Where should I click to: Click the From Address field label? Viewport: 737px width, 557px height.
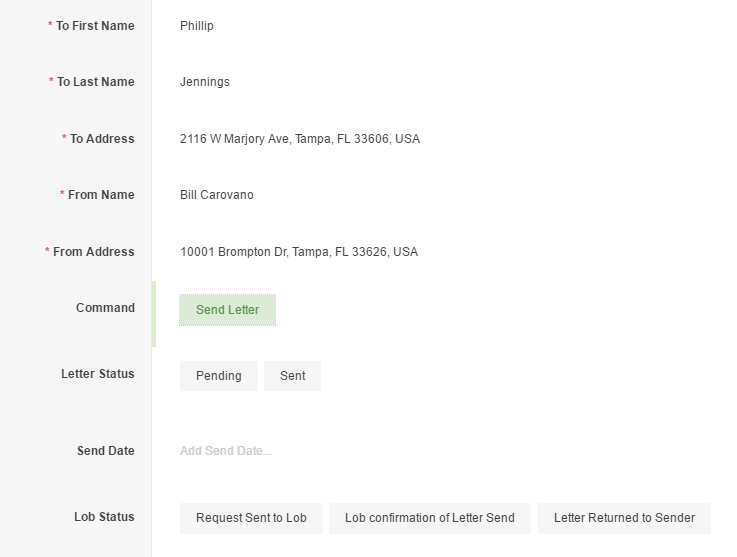[93, 252]
